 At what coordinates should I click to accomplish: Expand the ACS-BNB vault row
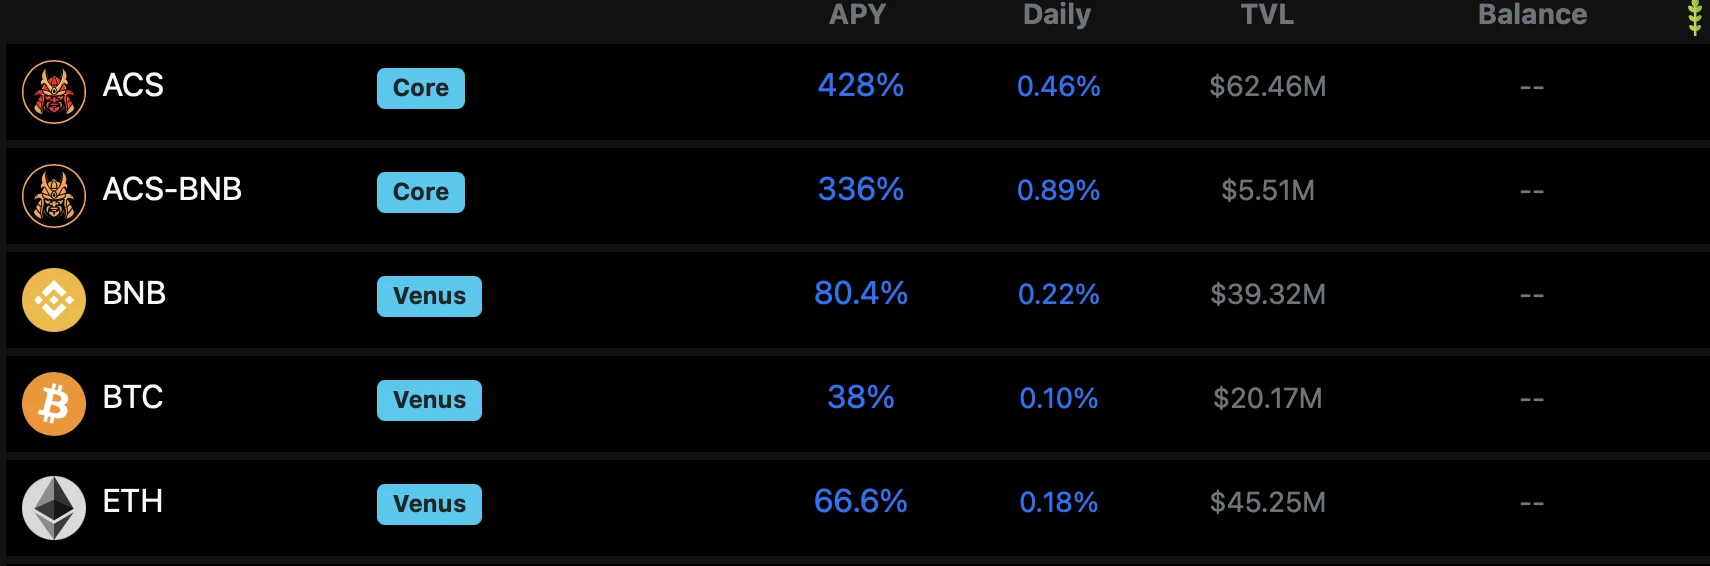coord(857,196)
